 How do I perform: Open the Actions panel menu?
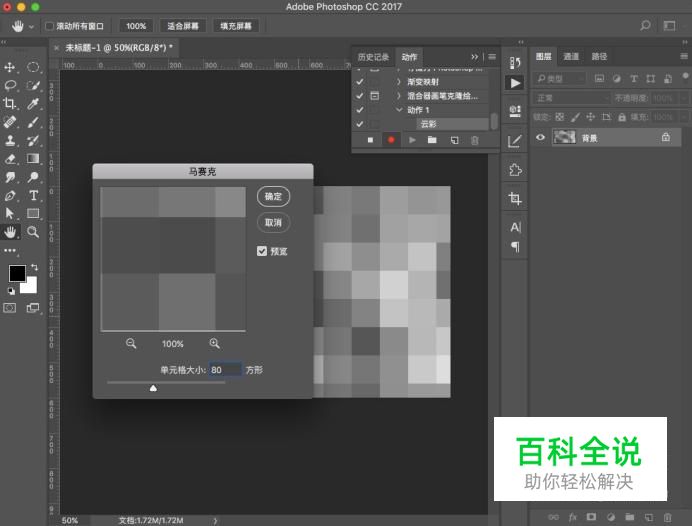pos(492,56)
